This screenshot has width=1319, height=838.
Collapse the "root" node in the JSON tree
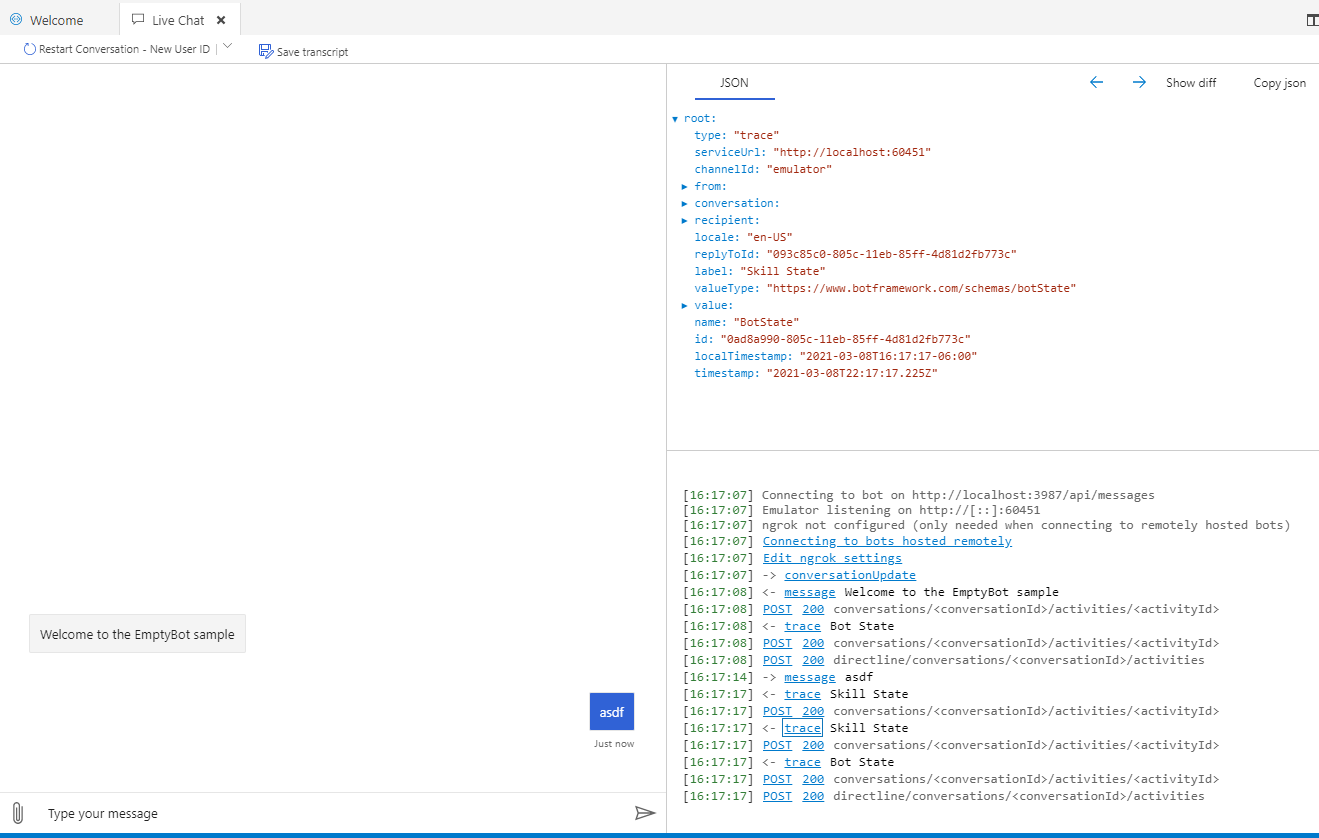[x=676, y=117]
